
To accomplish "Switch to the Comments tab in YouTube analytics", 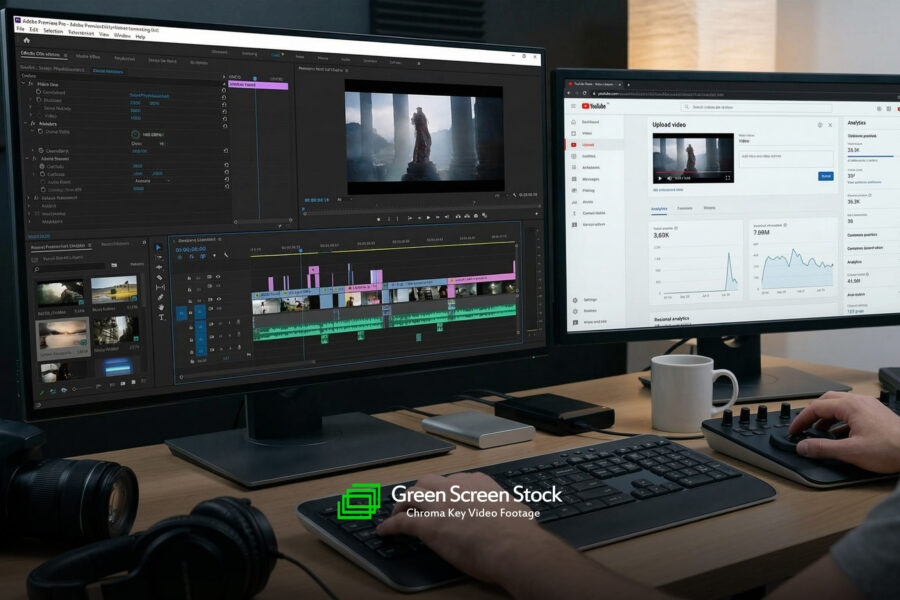I will pos(683,208).
